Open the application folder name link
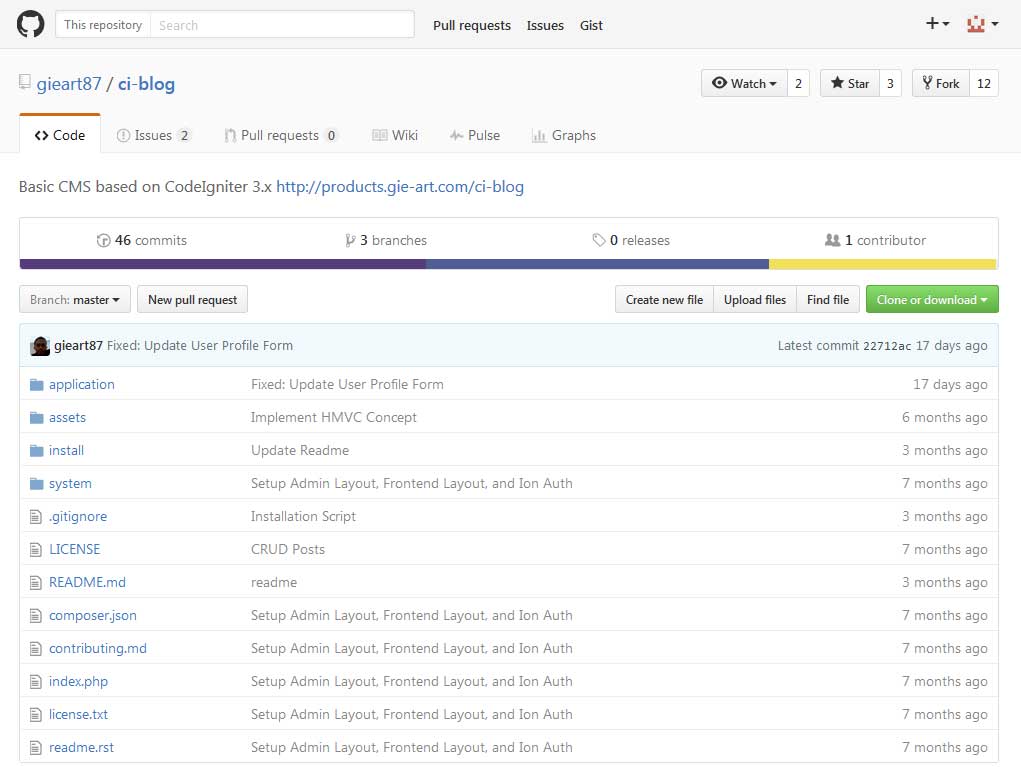The width and height of the screenshot is (1021, 767). click(81, 384)
